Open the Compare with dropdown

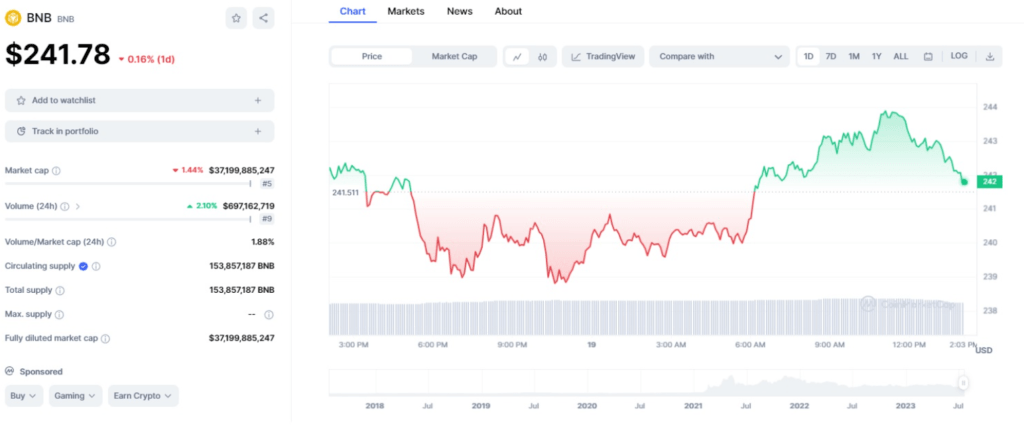pos(719,57)
